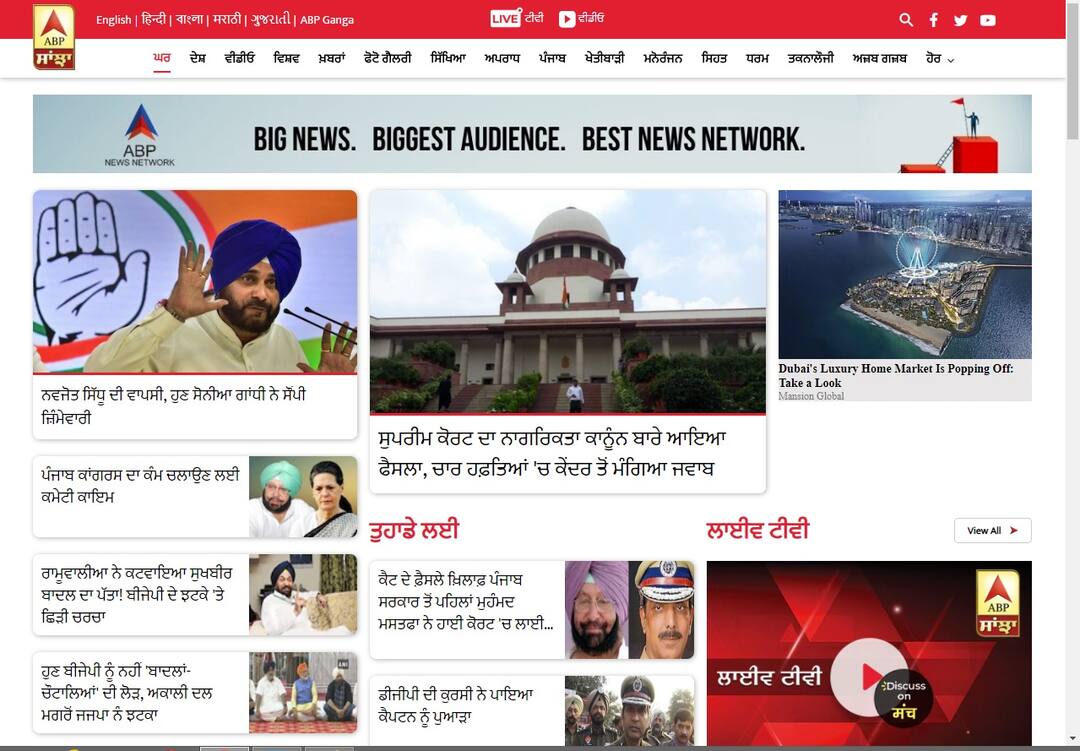Expand the ਹੋਰ more menu dropdown
Screen dimensions: 1080x751
pyautogui.click(x=939, y=59)
